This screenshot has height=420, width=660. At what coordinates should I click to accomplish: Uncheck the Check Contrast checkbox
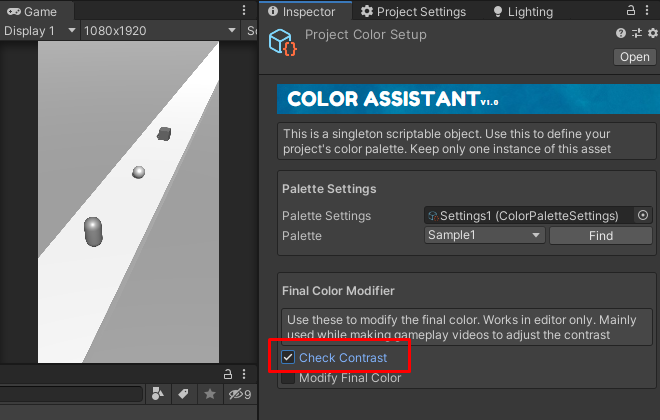click(288, 357)
